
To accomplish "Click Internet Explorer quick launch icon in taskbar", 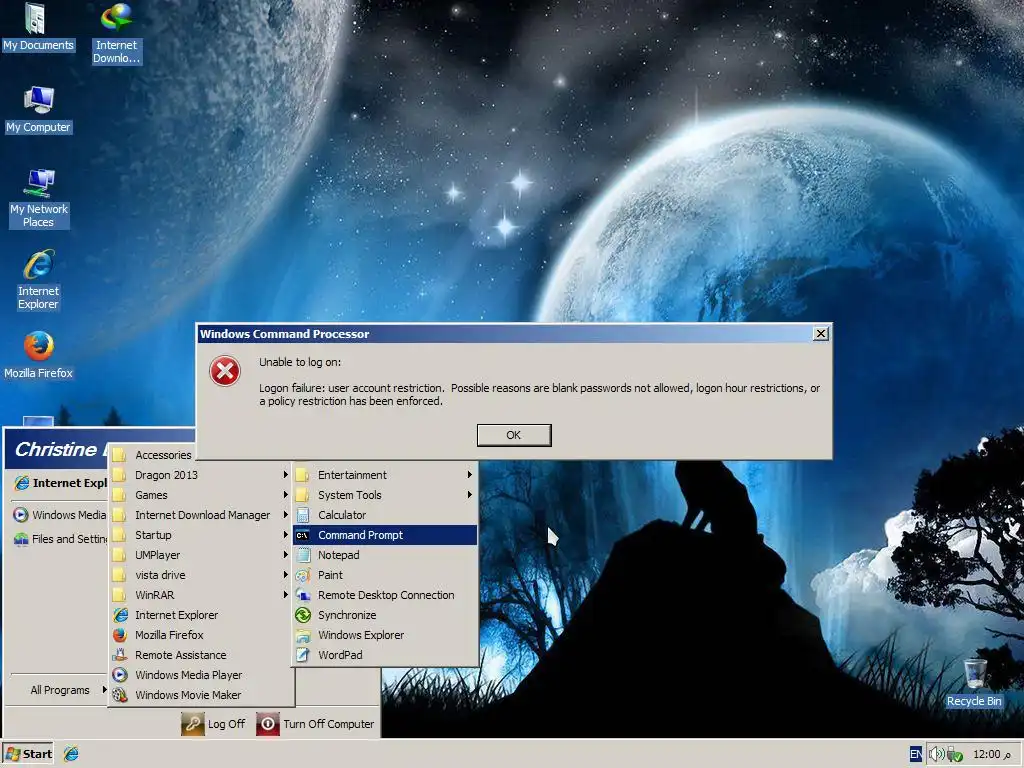I will (71, 754).
